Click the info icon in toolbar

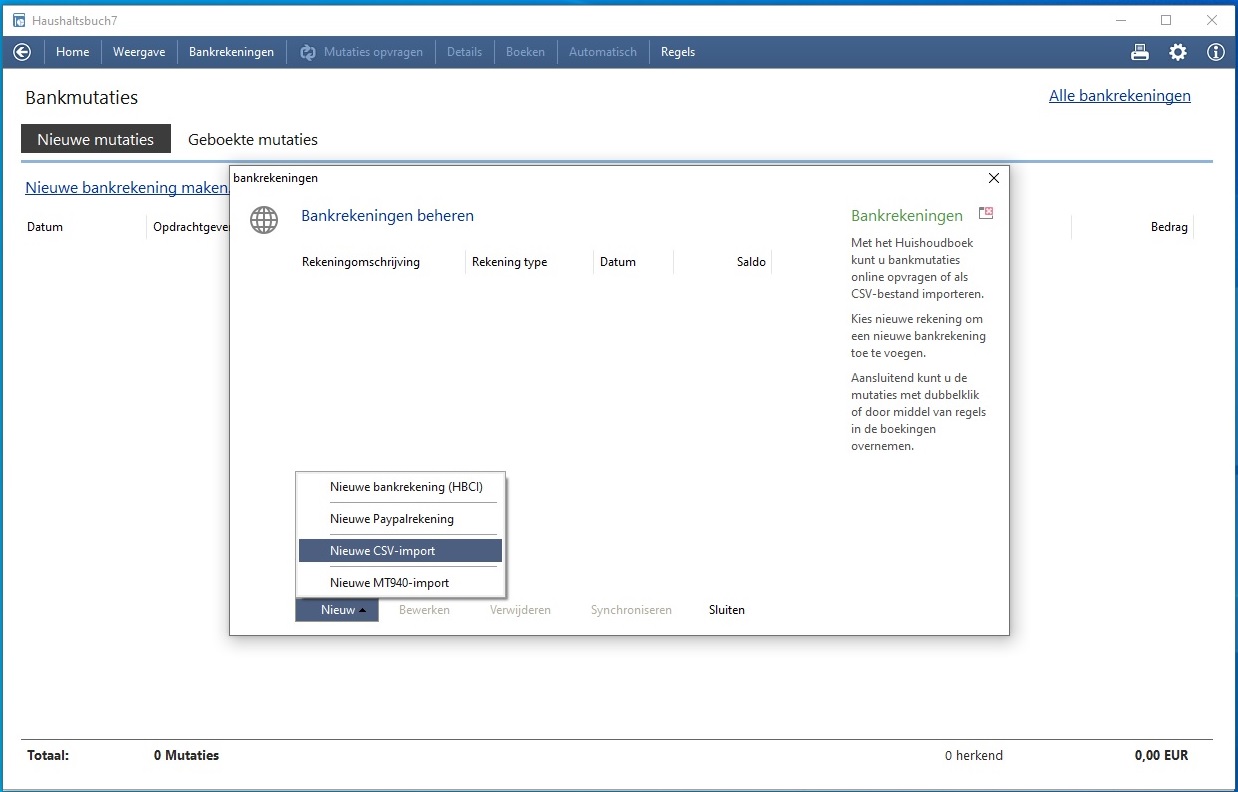point(1216,52)
